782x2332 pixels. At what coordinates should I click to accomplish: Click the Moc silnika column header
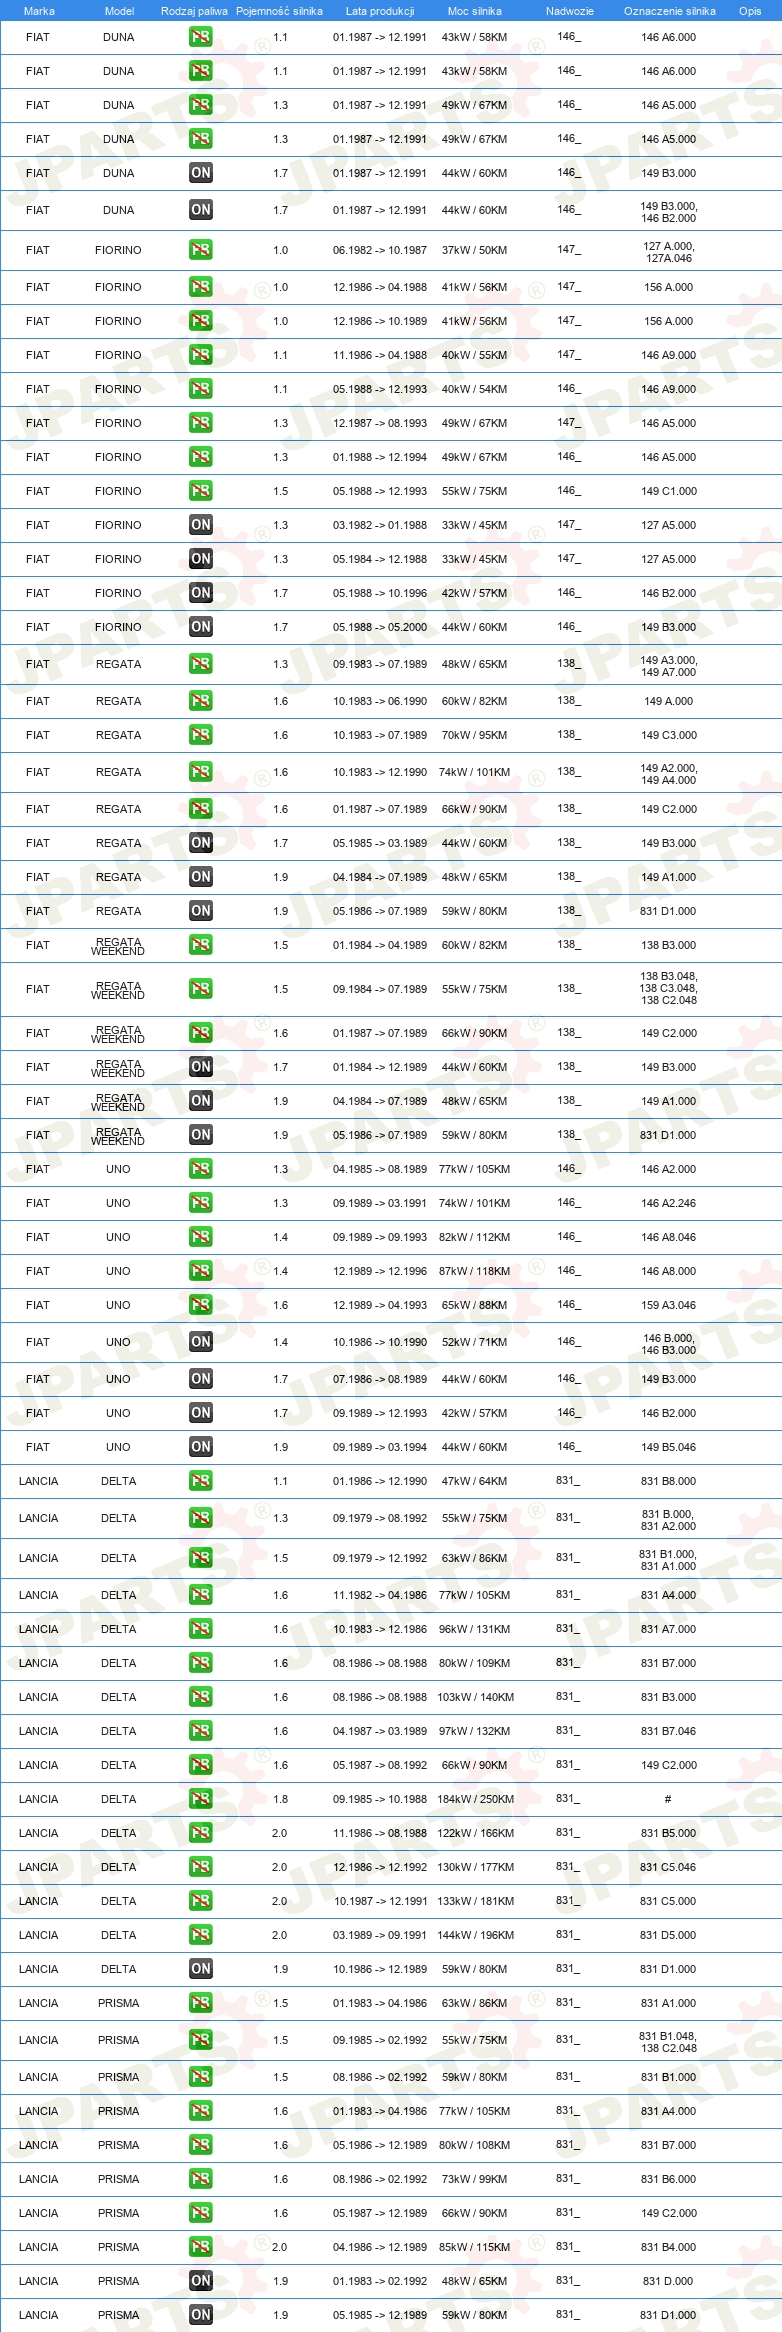coord(475,11)
